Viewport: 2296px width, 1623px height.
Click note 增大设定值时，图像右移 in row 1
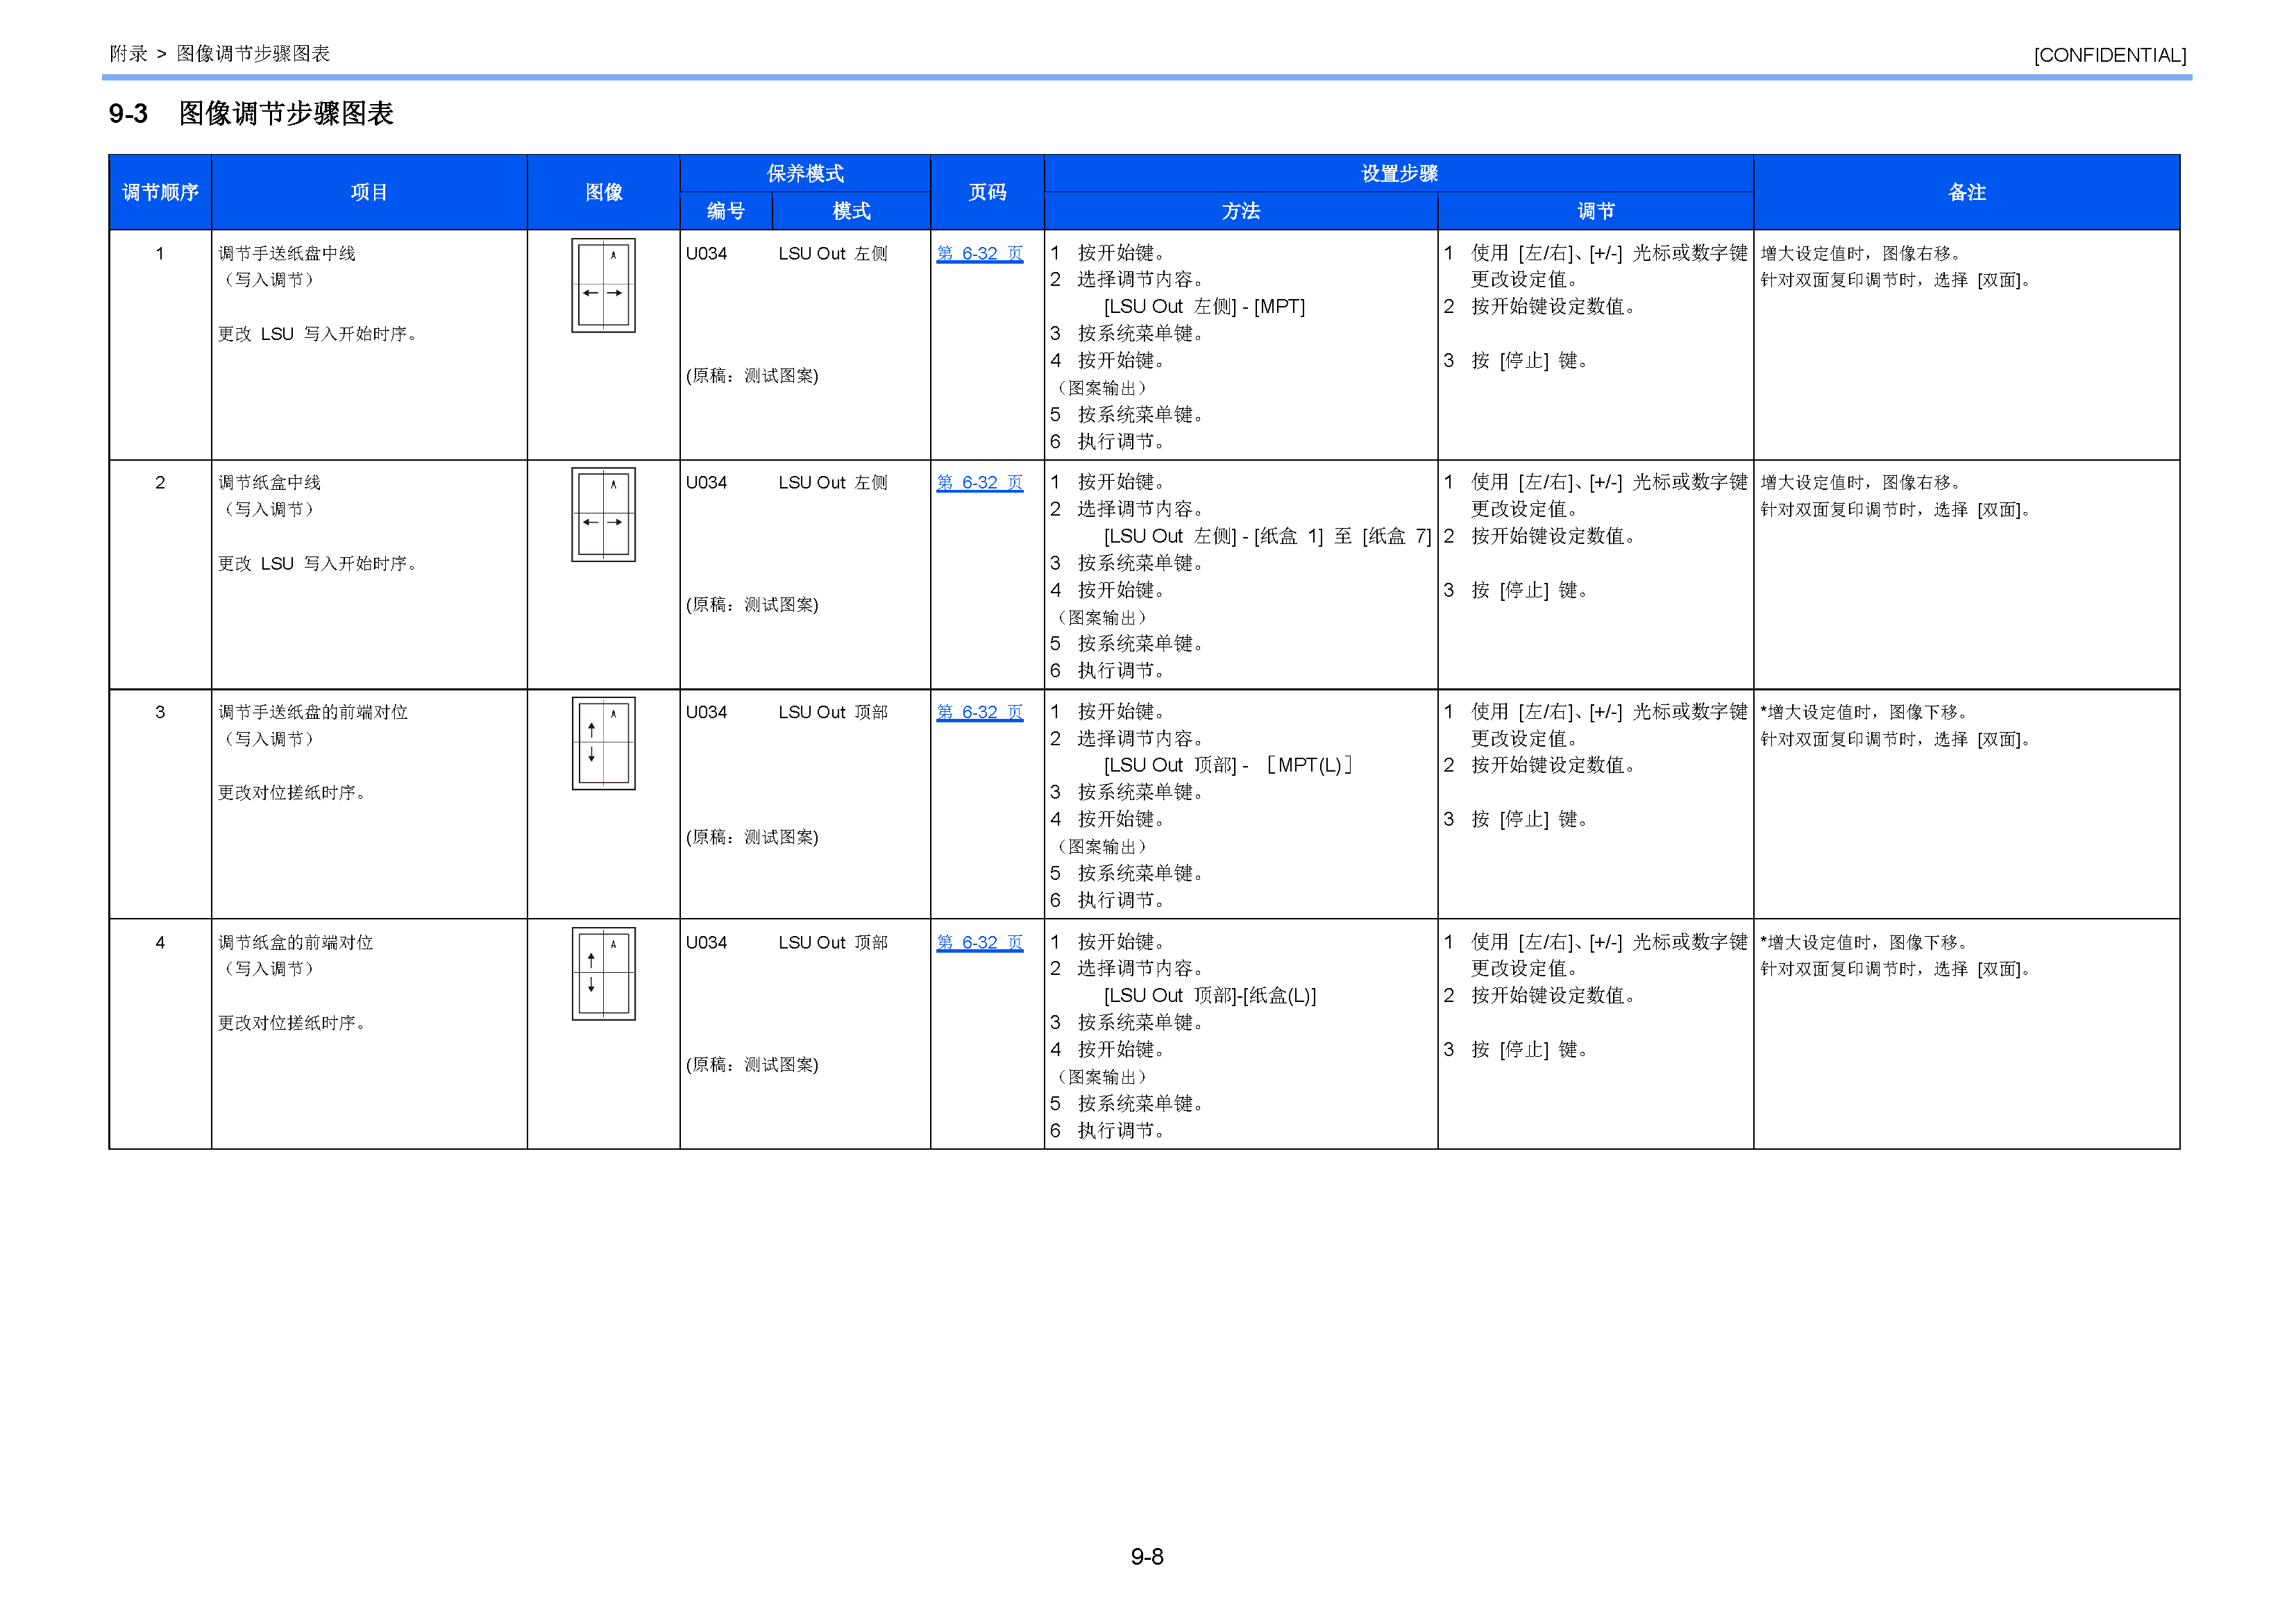(1863, 254)
